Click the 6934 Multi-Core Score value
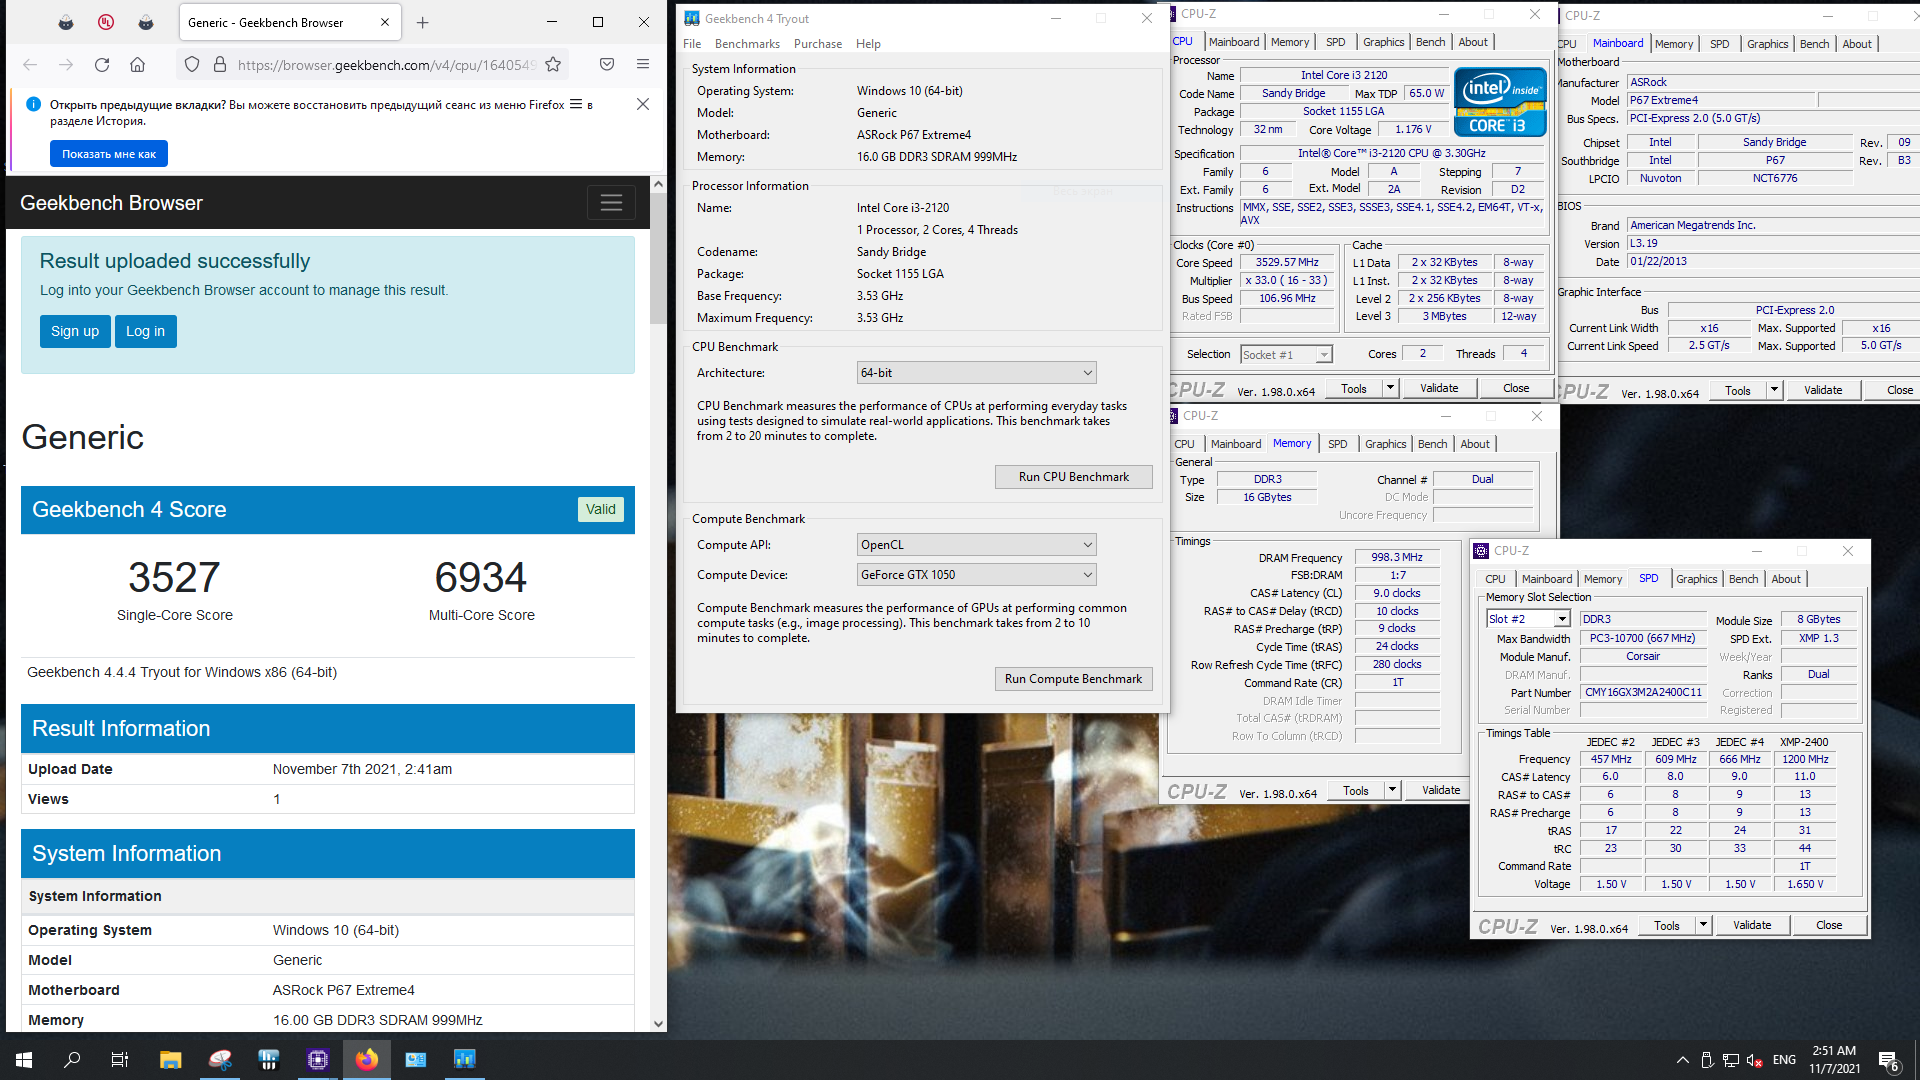 pyautogui.click(x=481, y=577)
